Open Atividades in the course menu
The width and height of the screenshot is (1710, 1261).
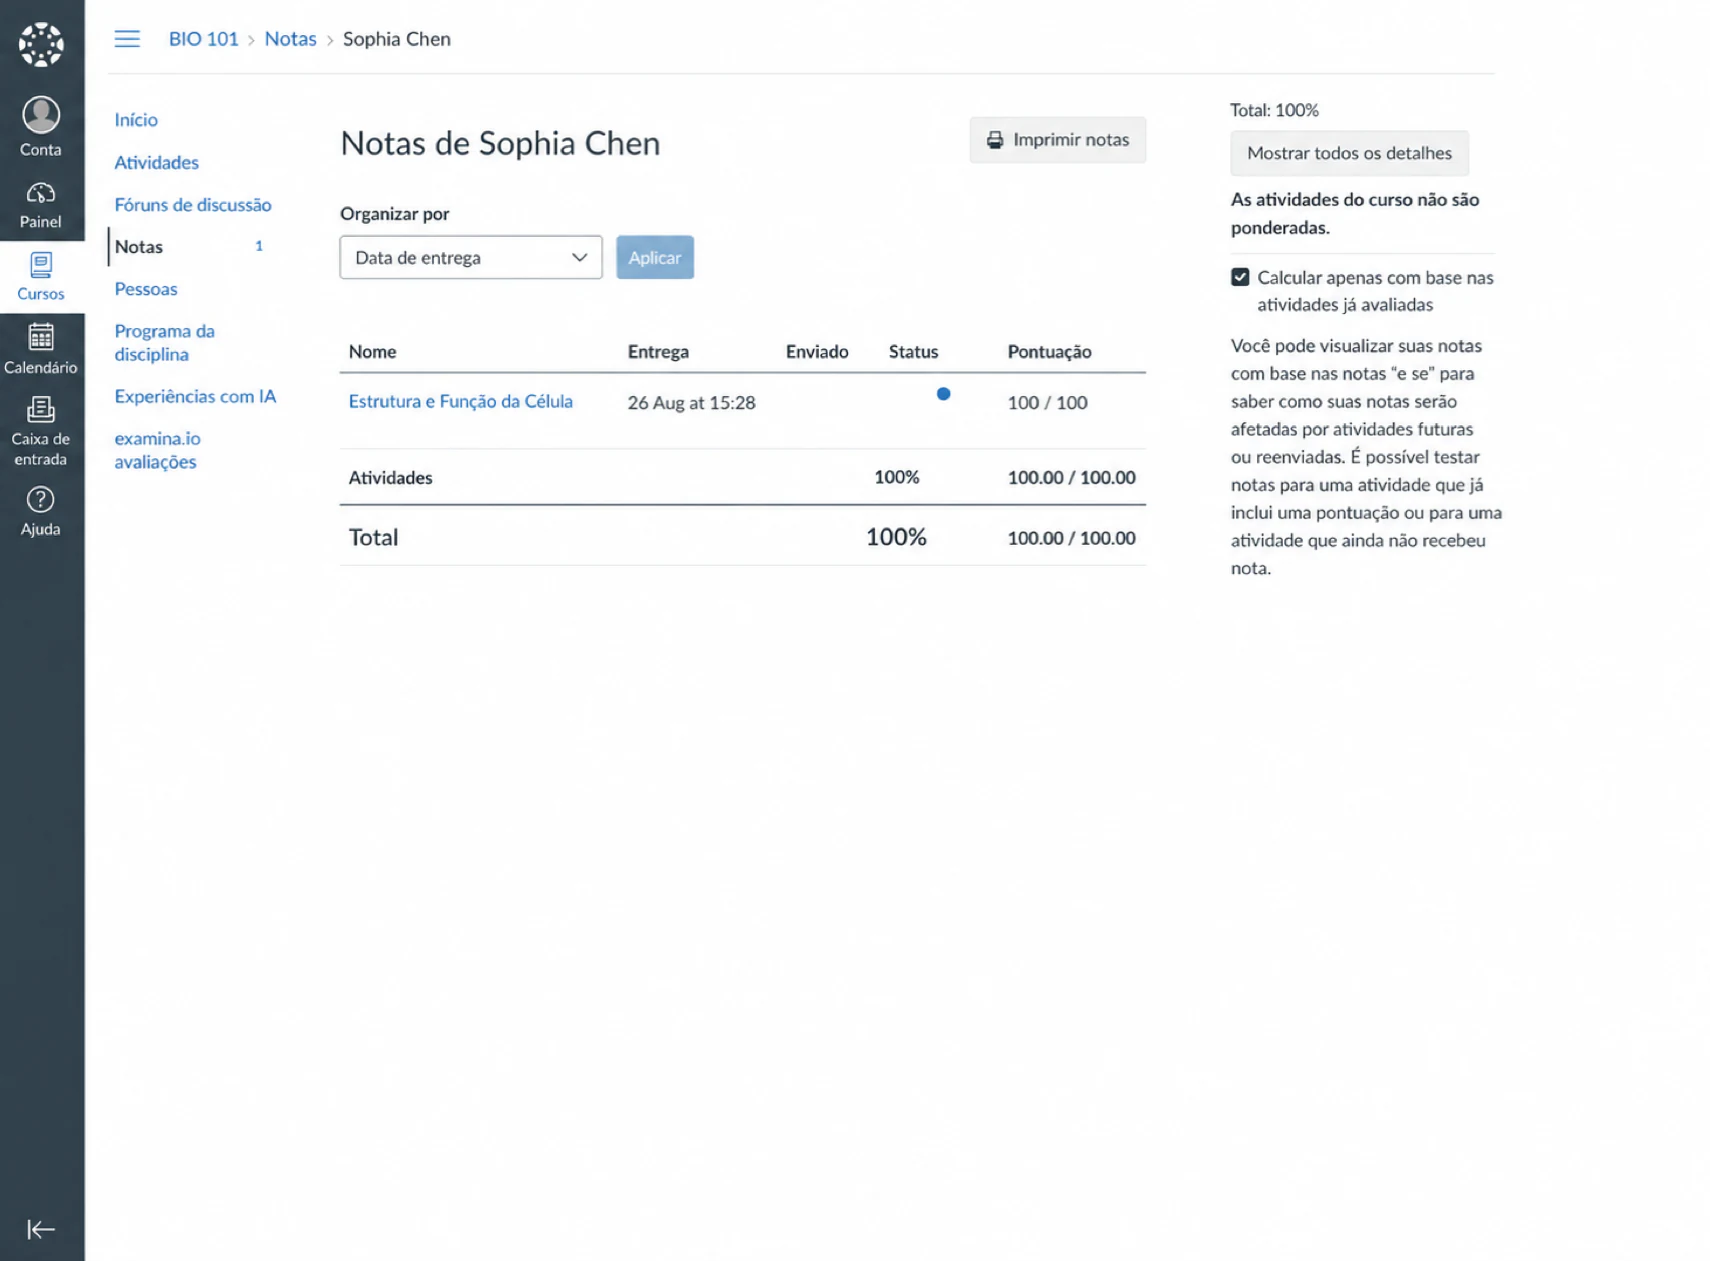point(157,162)
